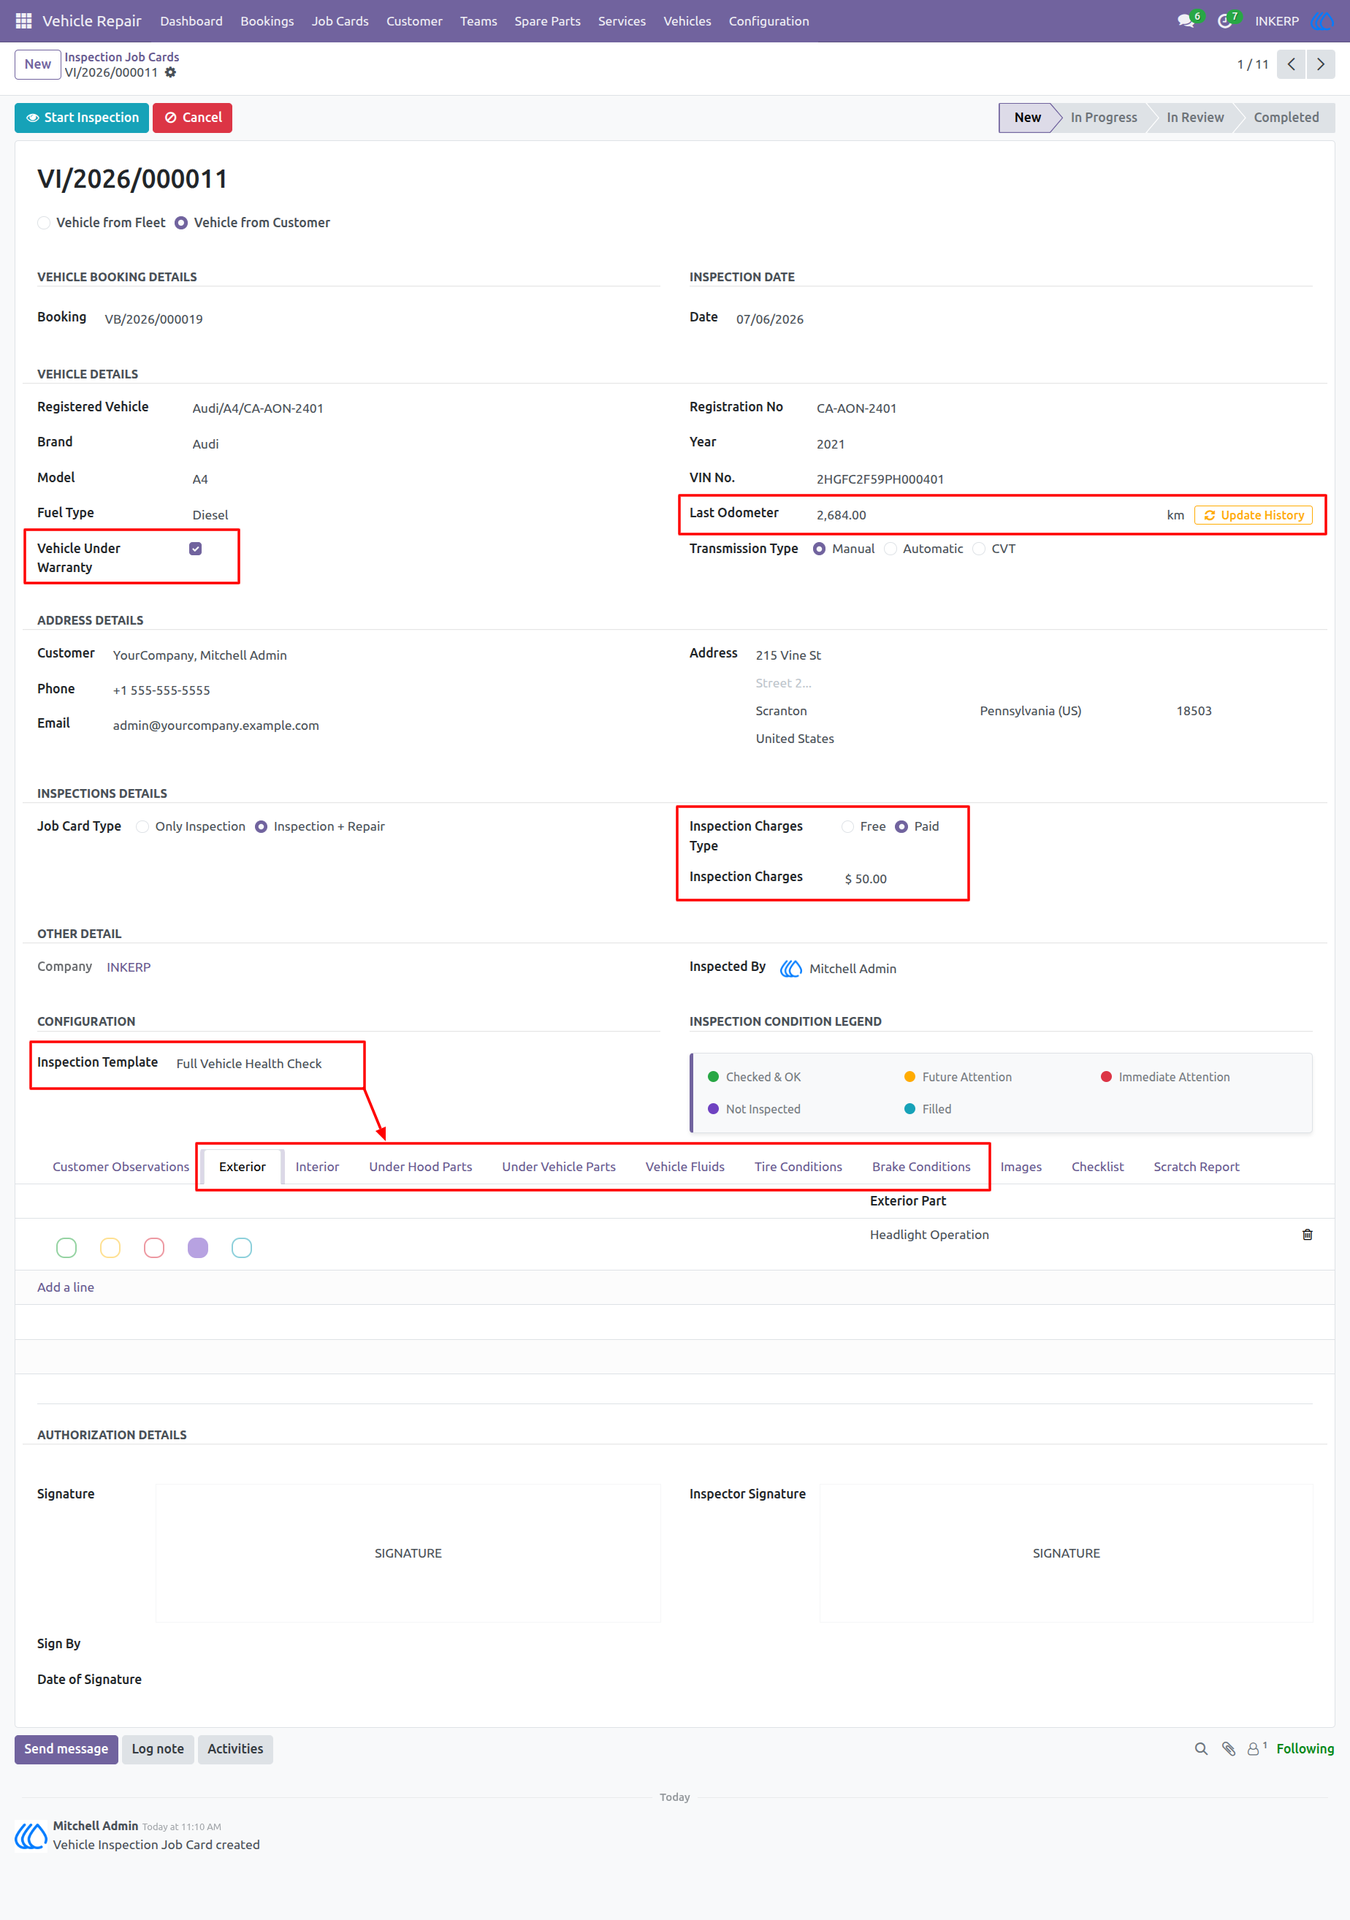Select green Checked & OK condition circle

click(67, 1248)
